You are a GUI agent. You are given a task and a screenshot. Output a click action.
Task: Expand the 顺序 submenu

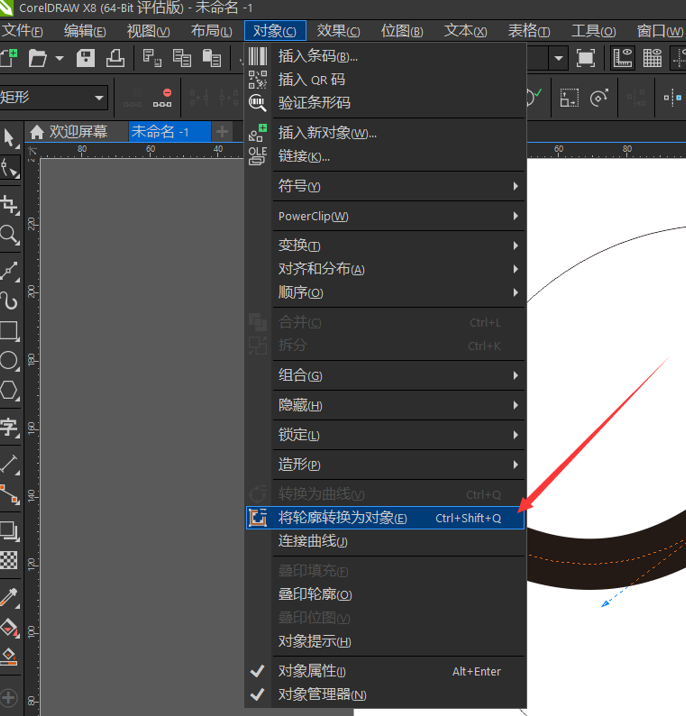[x=385, y=292]
